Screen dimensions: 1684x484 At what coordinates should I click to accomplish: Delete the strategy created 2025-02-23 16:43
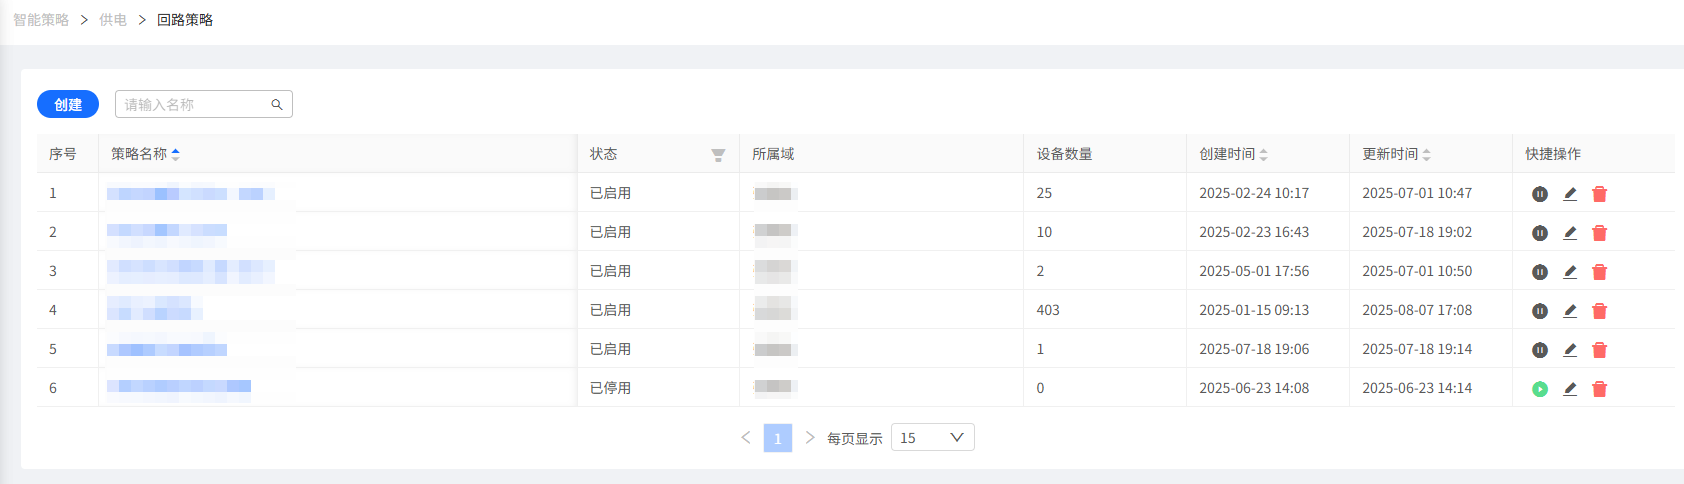1600,233
